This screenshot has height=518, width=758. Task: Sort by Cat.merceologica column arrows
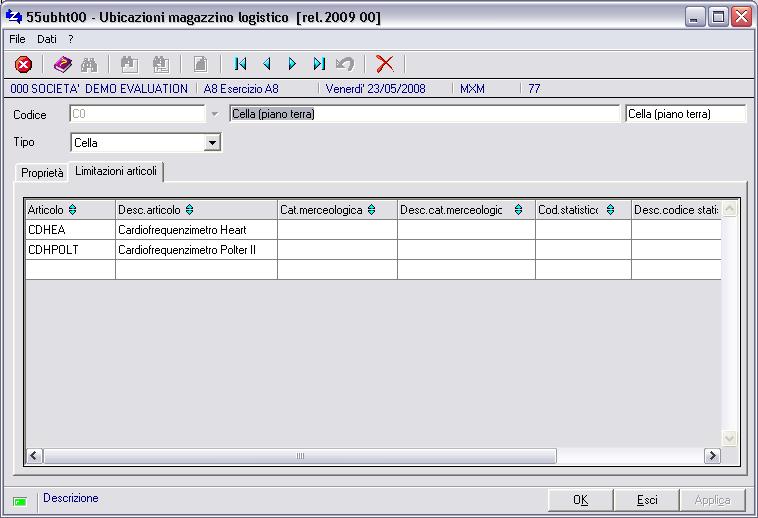[371, 210]
